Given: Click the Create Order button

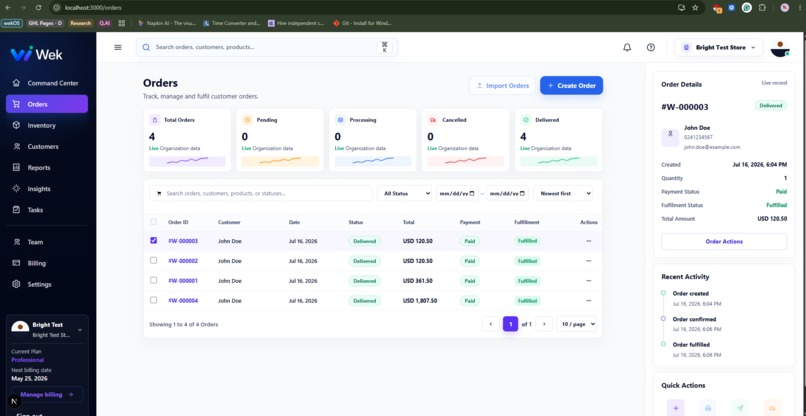Looking at the screenshot, I should [x=571, y=85].
